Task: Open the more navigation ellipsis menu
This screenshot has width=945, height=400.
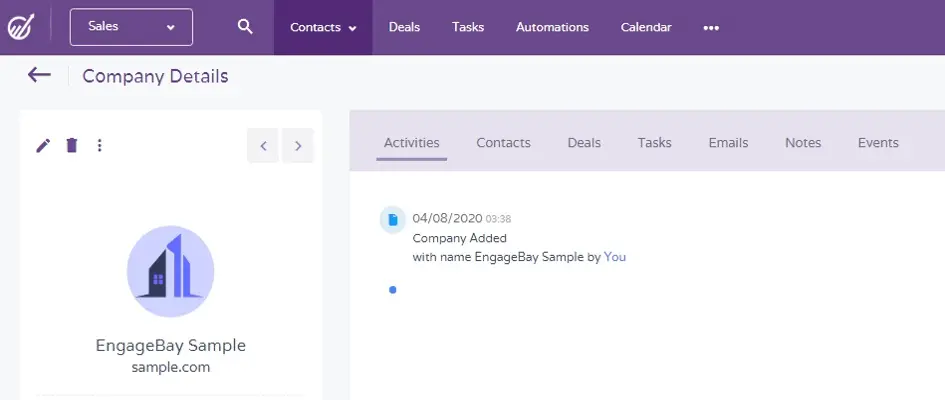Action: 711,28
